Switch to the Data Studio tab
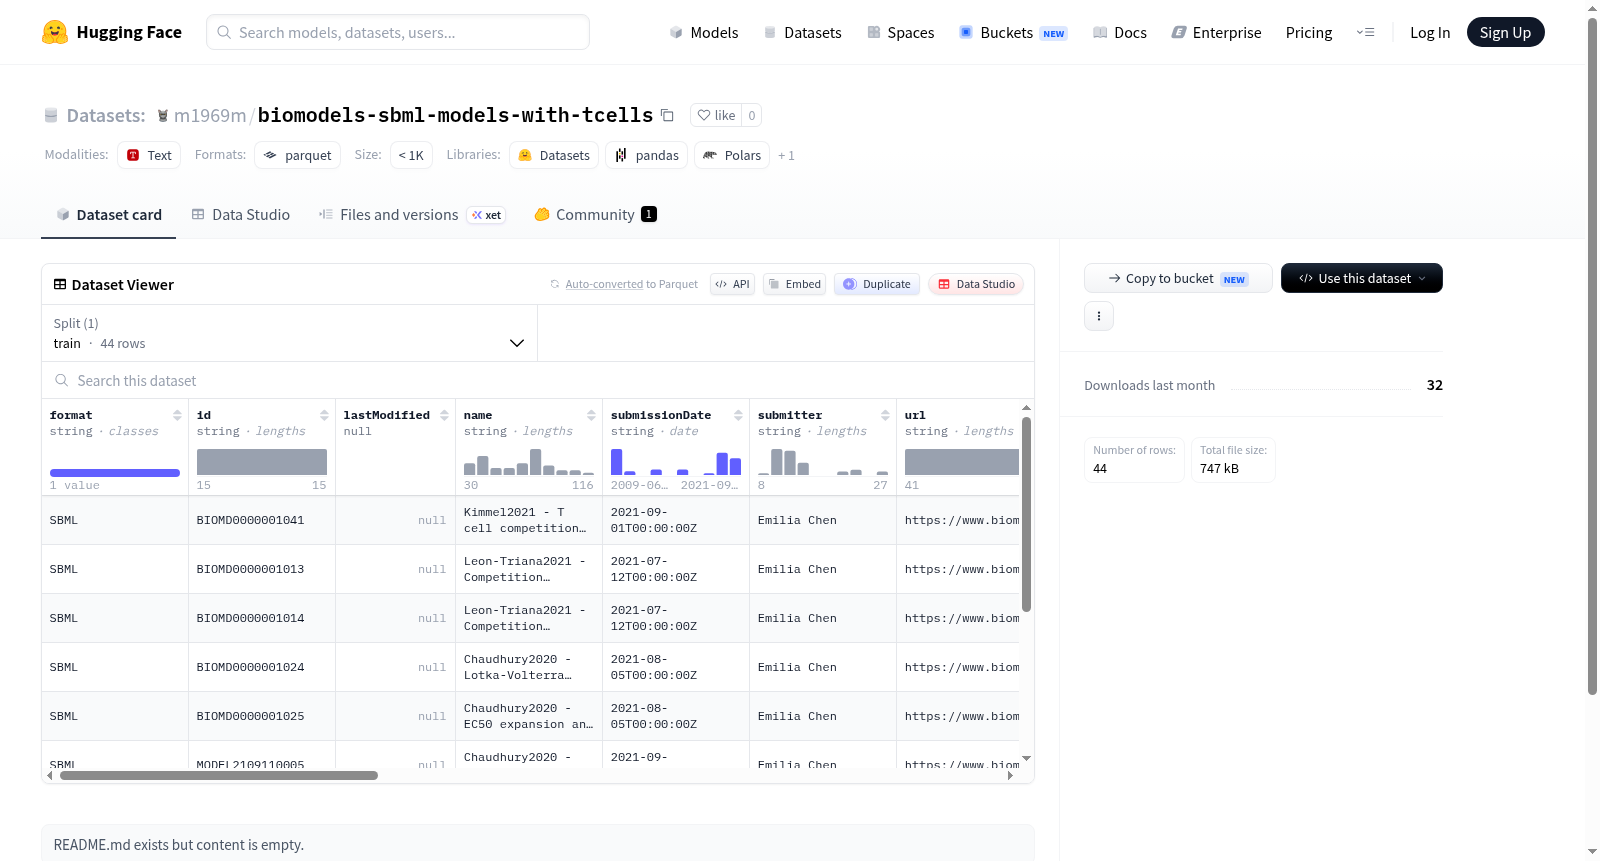 point(241,215)
